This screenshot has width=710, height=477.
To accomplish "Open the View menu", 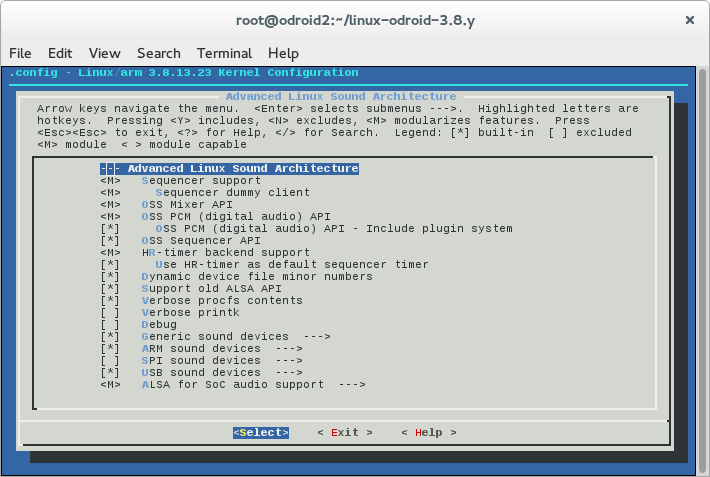I will point(104,53).
